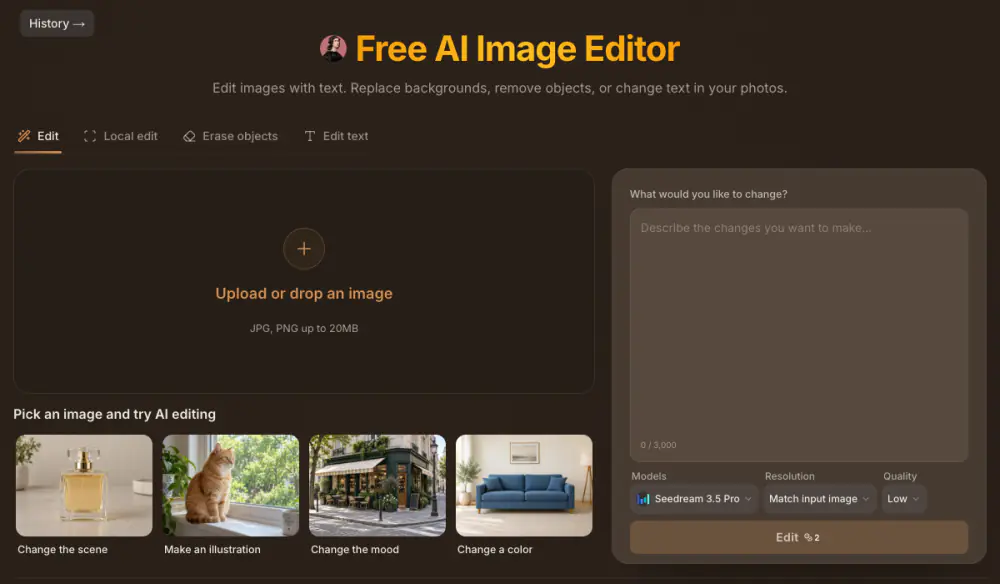
Task: Focus the Describe the changes text box
Action: (x=799, y=335)
